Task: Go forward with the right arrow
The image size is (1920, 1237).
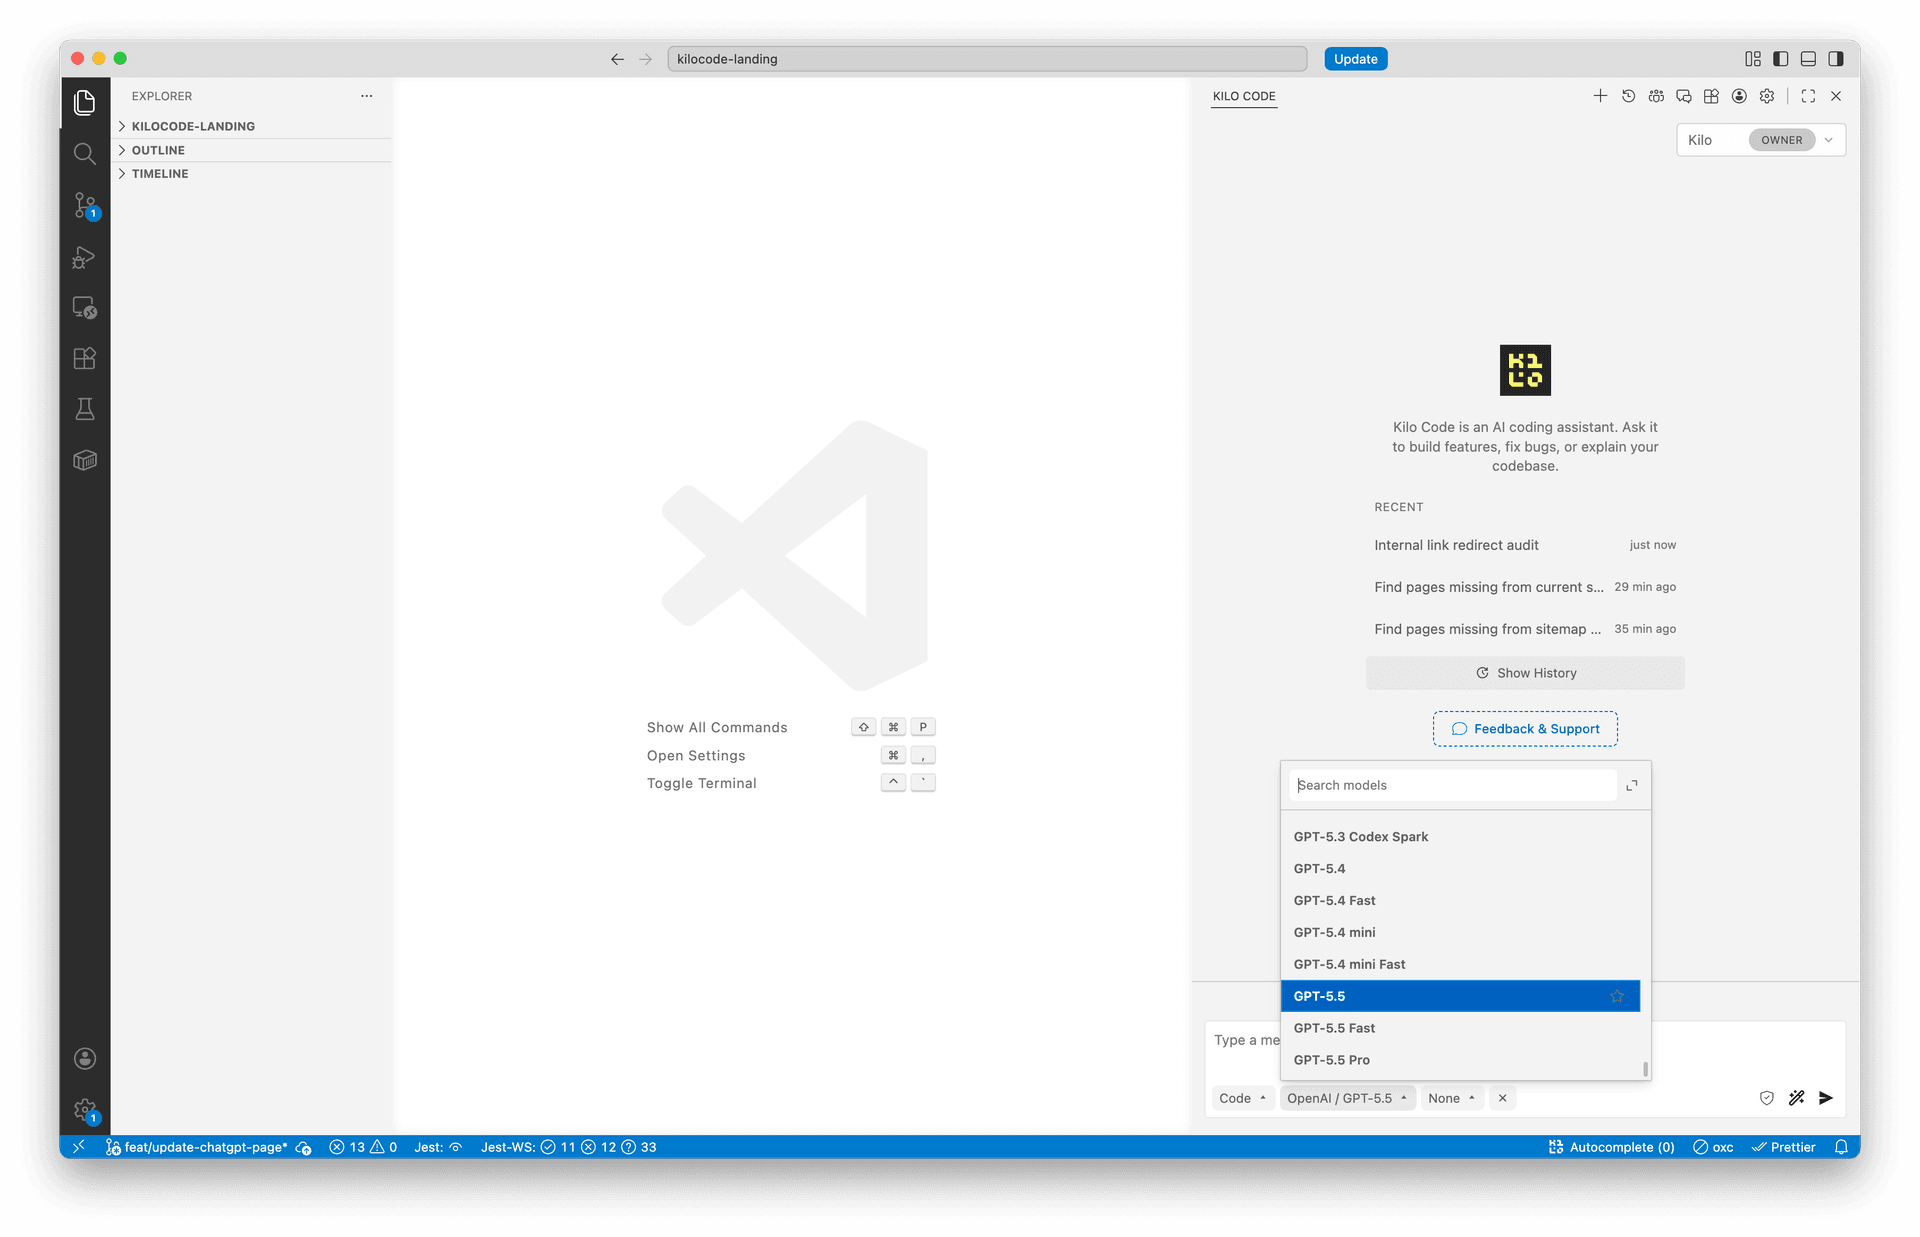Action: 645,59
